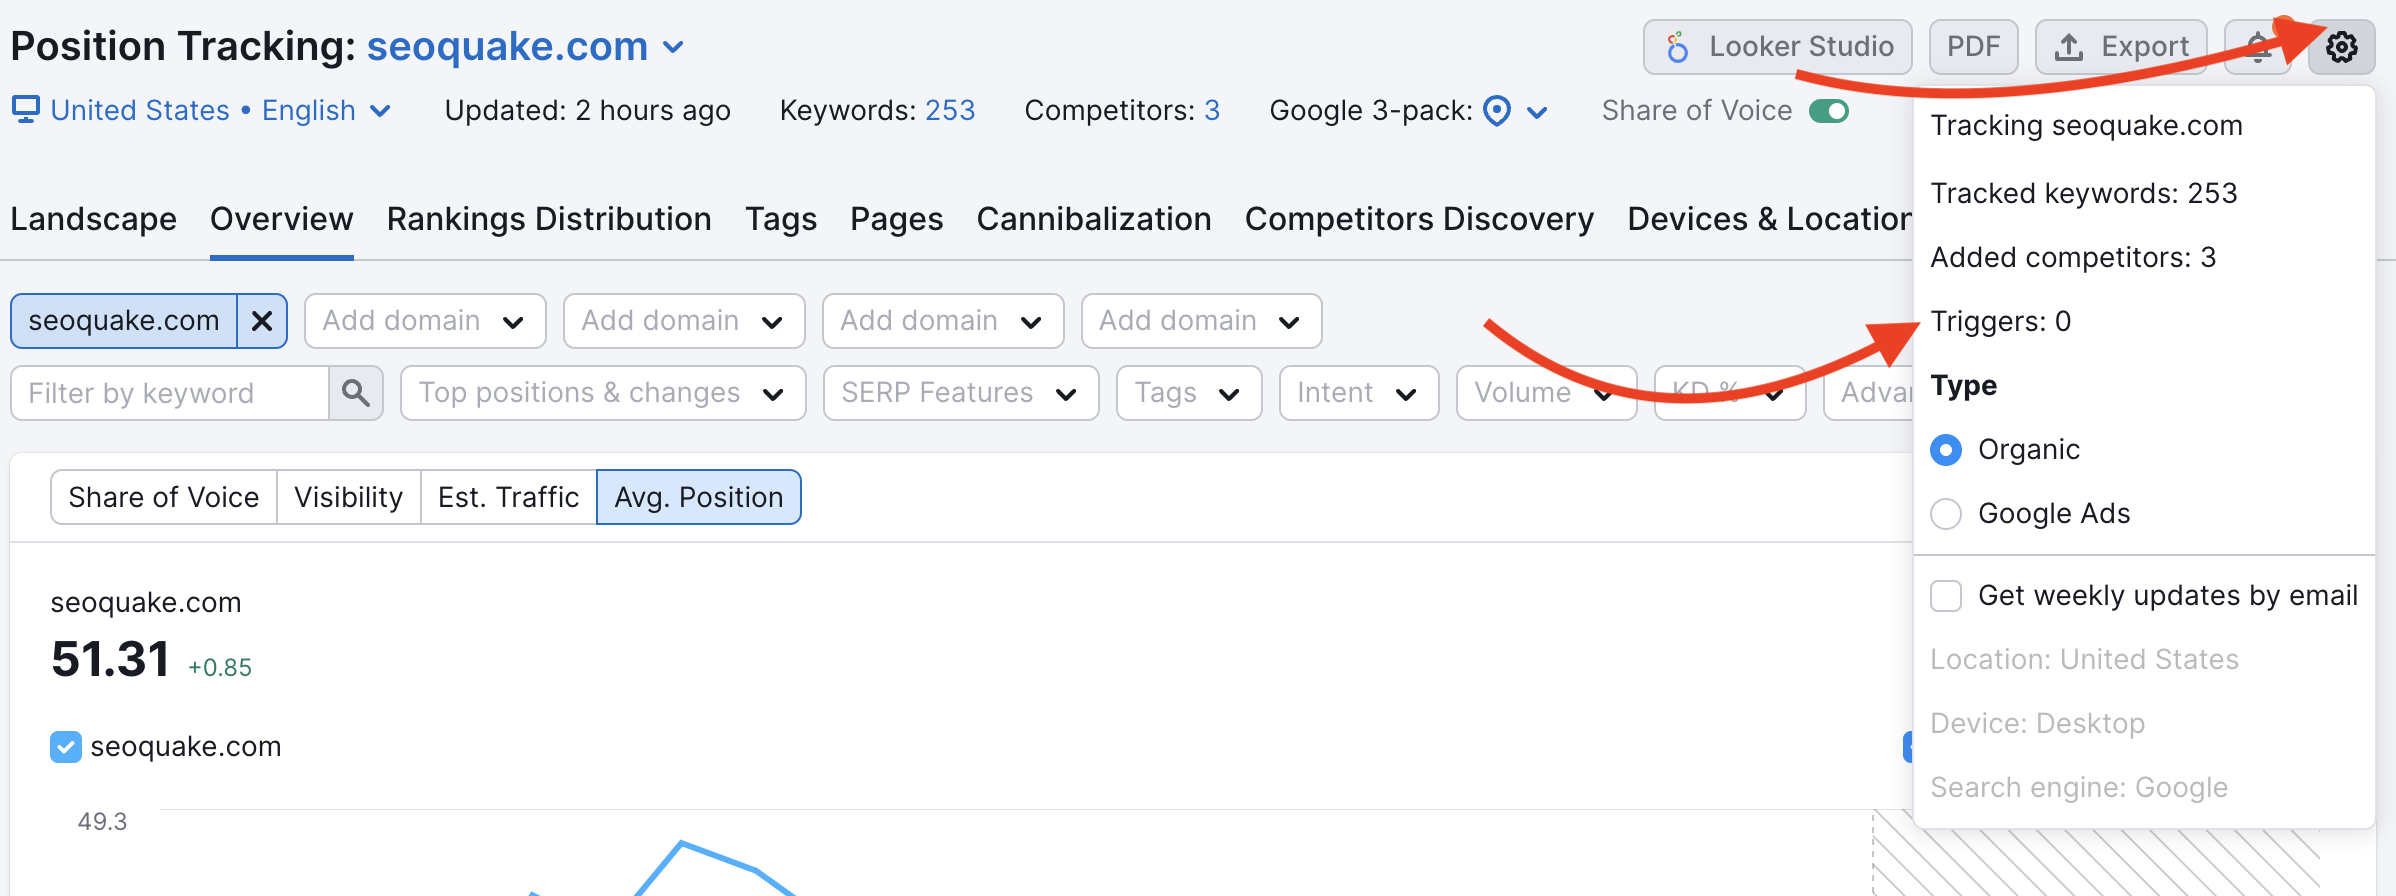Switch to Pages tab
This screenshot has width=2396, height=896.
point(896,219)
